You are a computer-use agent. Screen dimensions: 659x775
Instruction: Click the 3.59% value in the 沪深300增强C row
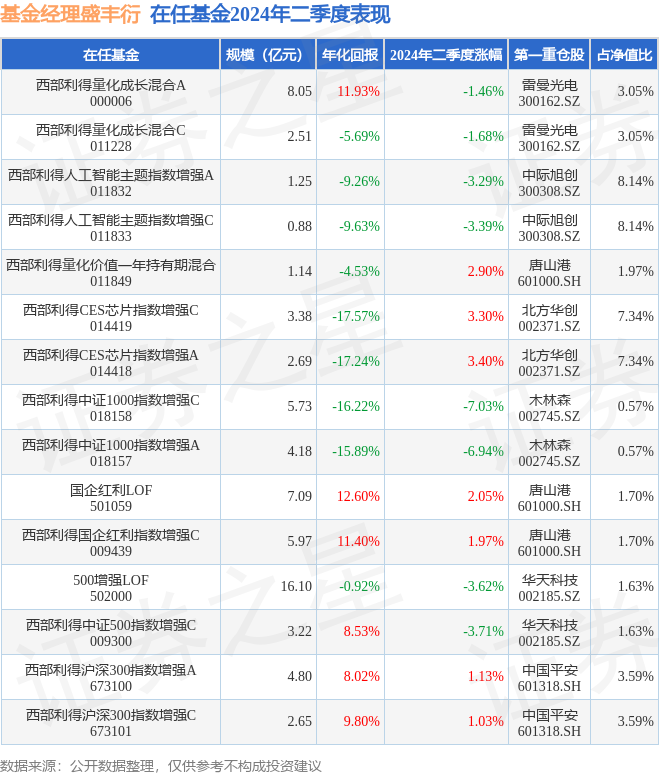click(636, 721)
